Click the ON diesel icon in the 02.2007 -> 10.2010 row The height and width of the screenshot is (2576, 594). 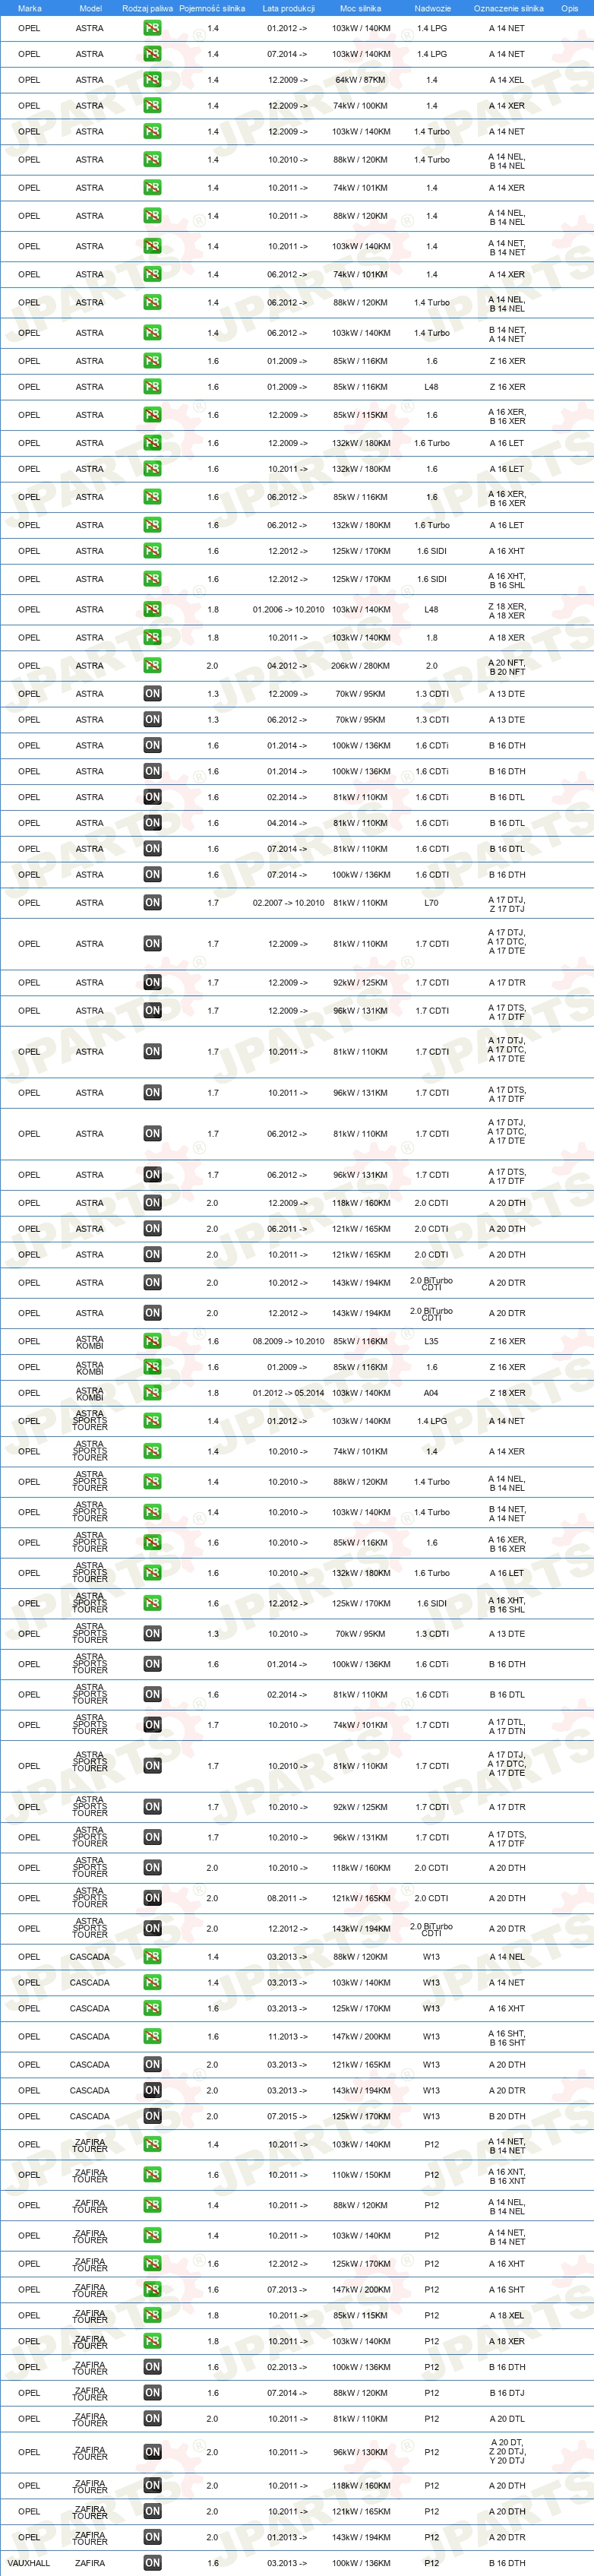point(152,902)
